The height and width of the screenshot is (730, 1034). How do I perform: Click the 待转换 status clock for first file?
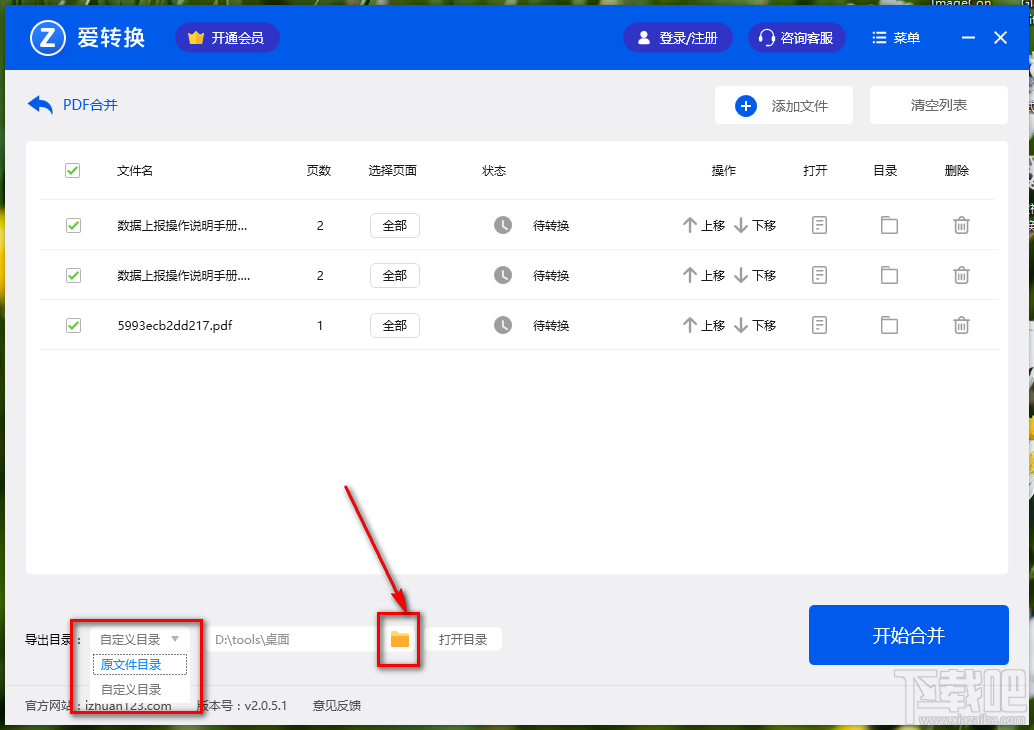coord(503,225)
